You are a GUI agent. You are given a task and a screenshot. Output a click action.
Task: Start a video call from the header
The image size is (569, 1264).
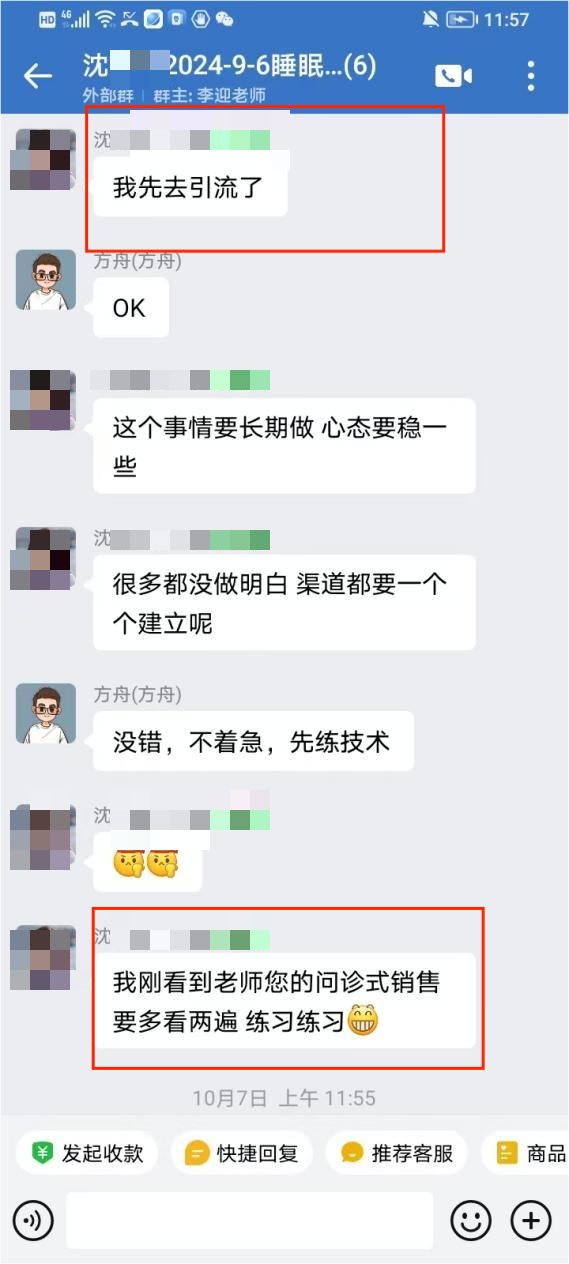coord(453,76)
